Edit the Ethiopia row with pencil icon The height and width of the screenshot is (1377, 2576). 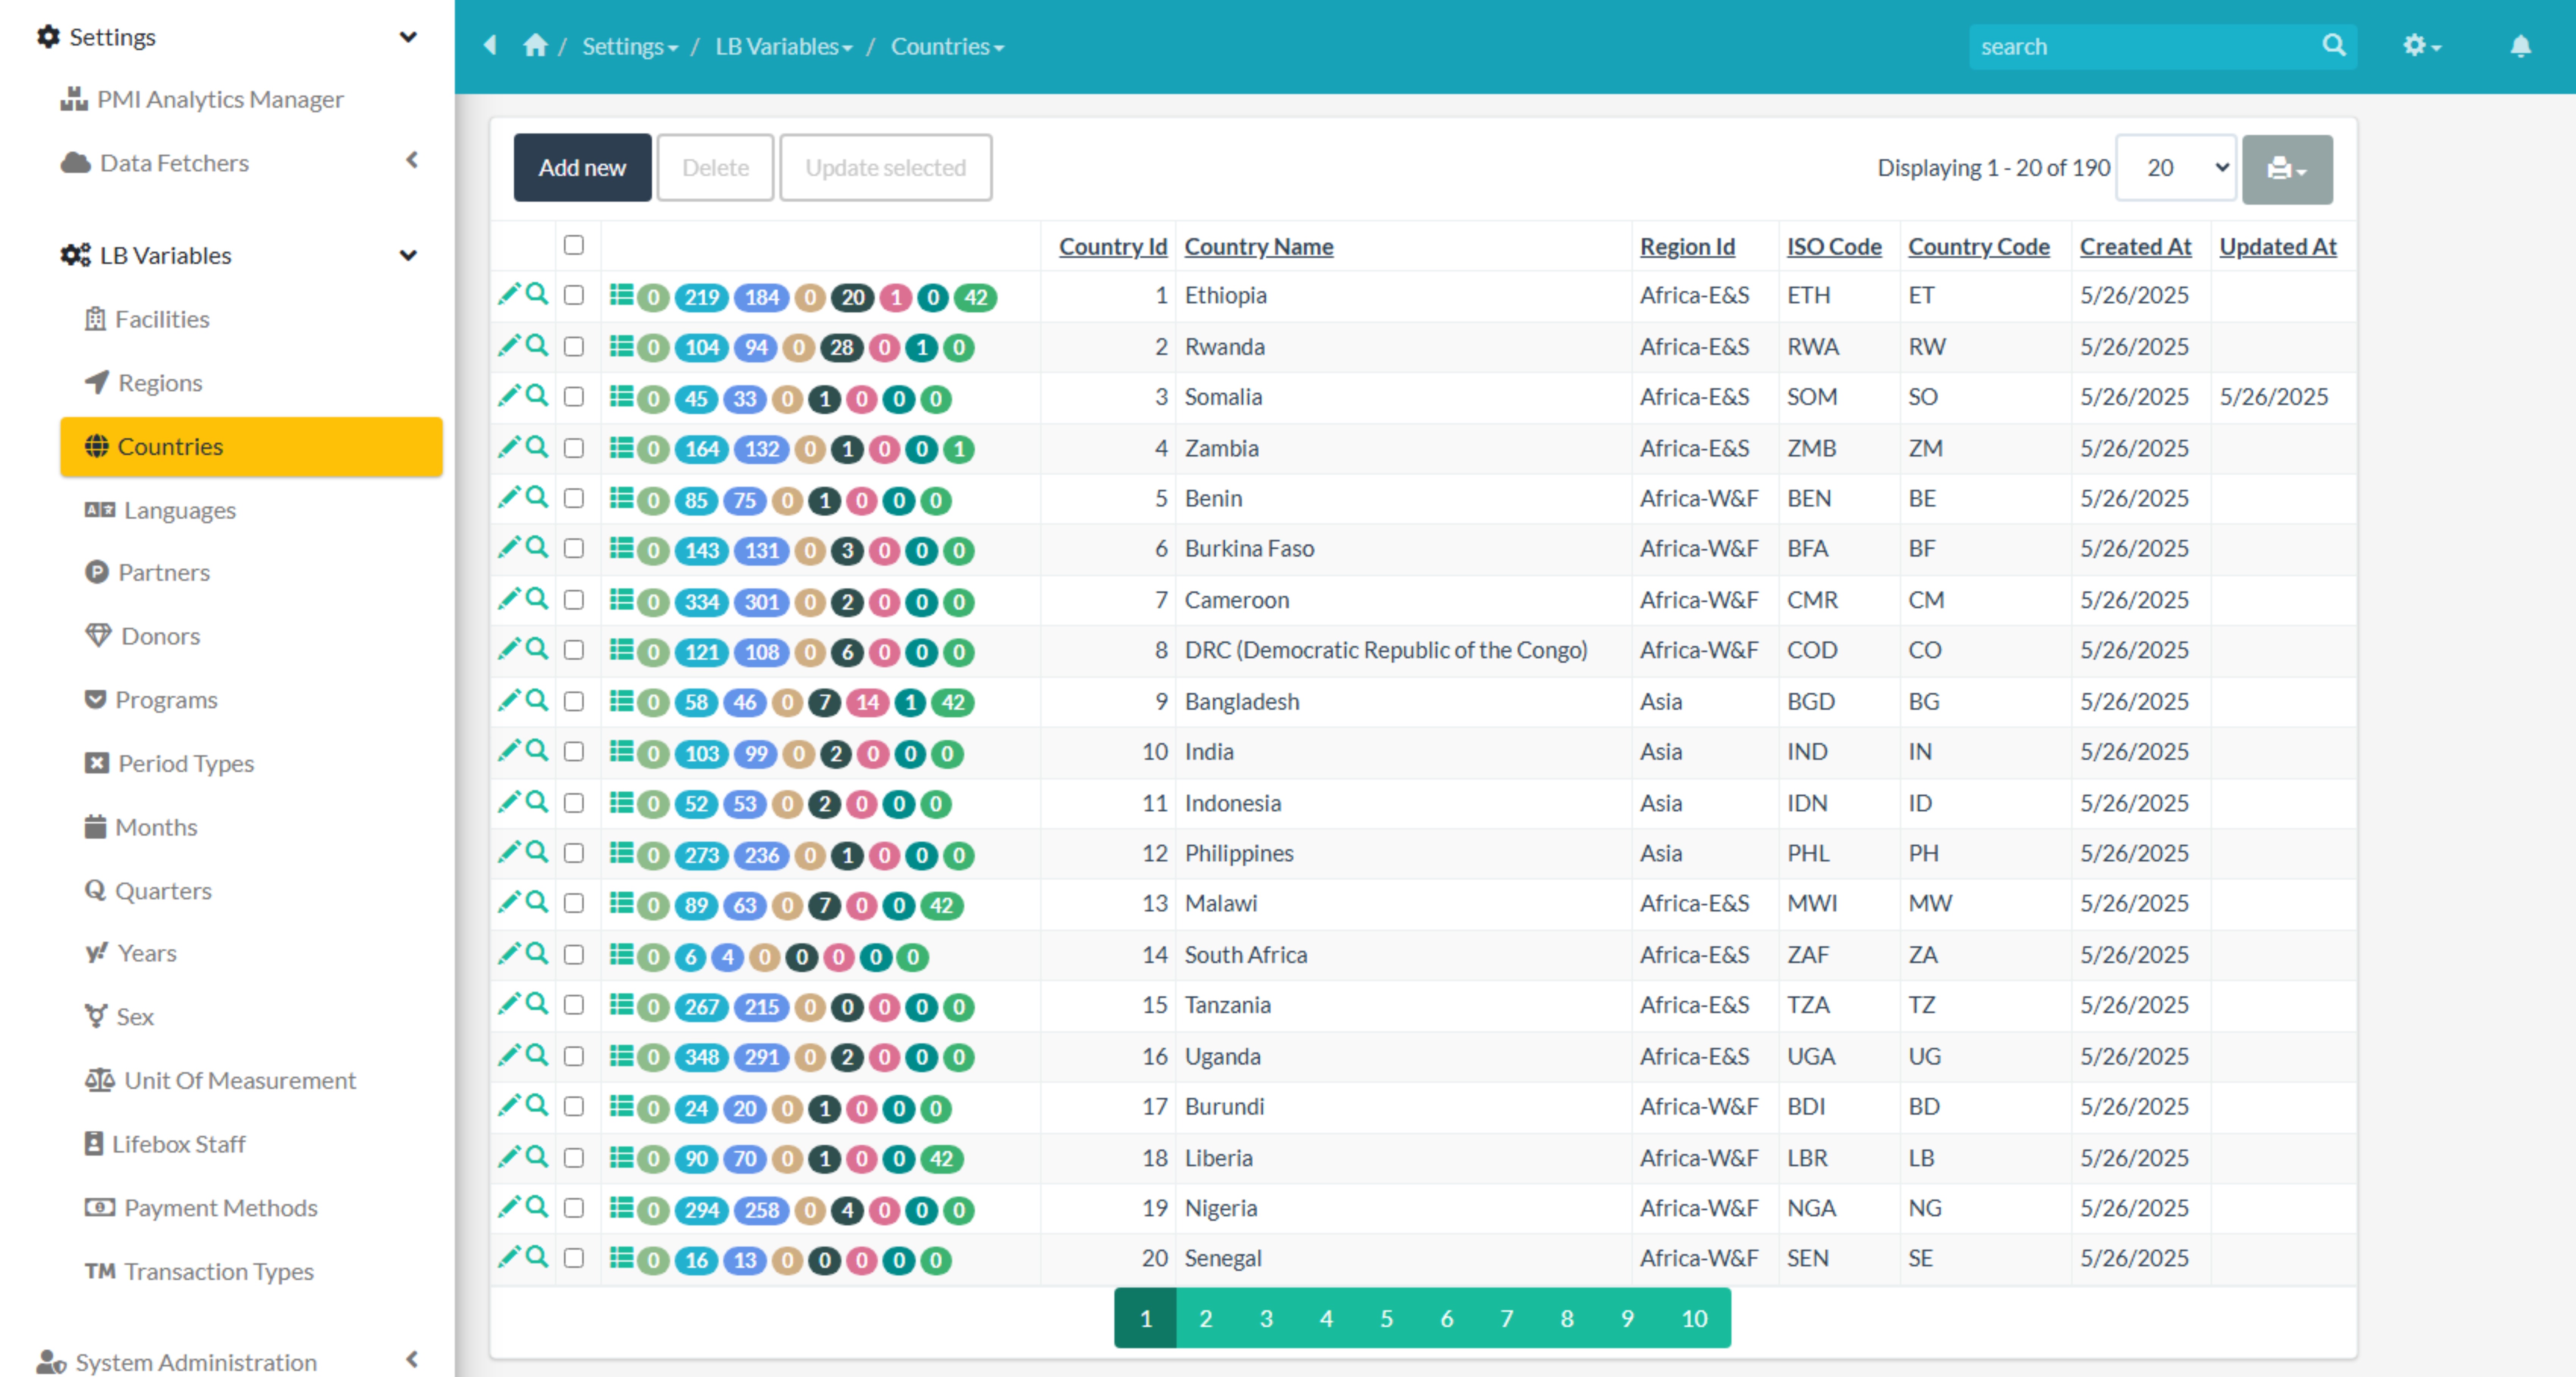[509, 294]
